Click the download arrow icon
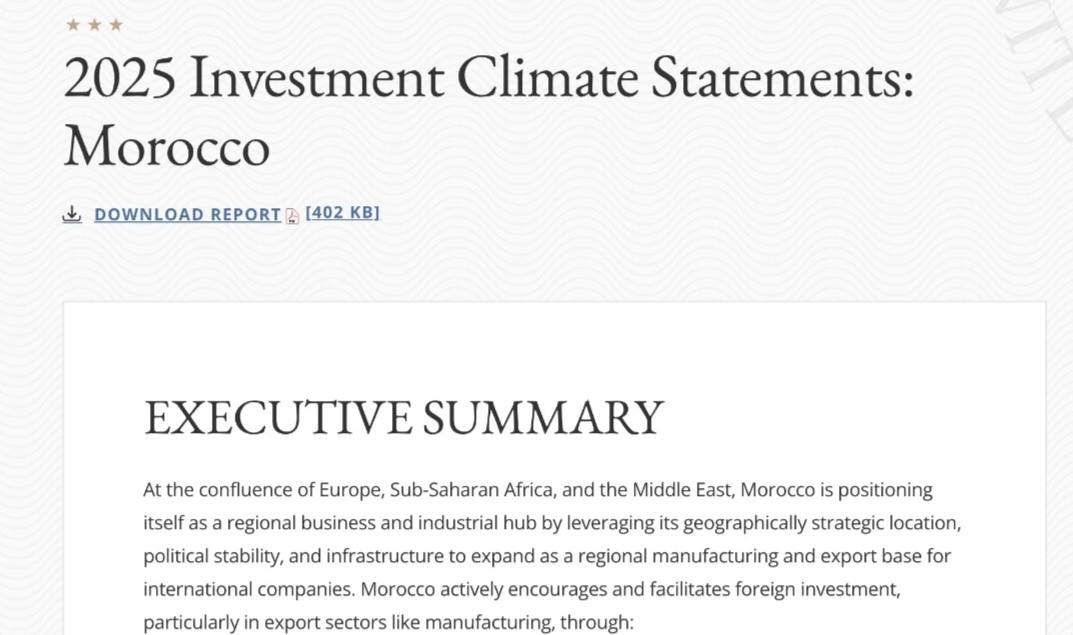 [x=72, y=214]
